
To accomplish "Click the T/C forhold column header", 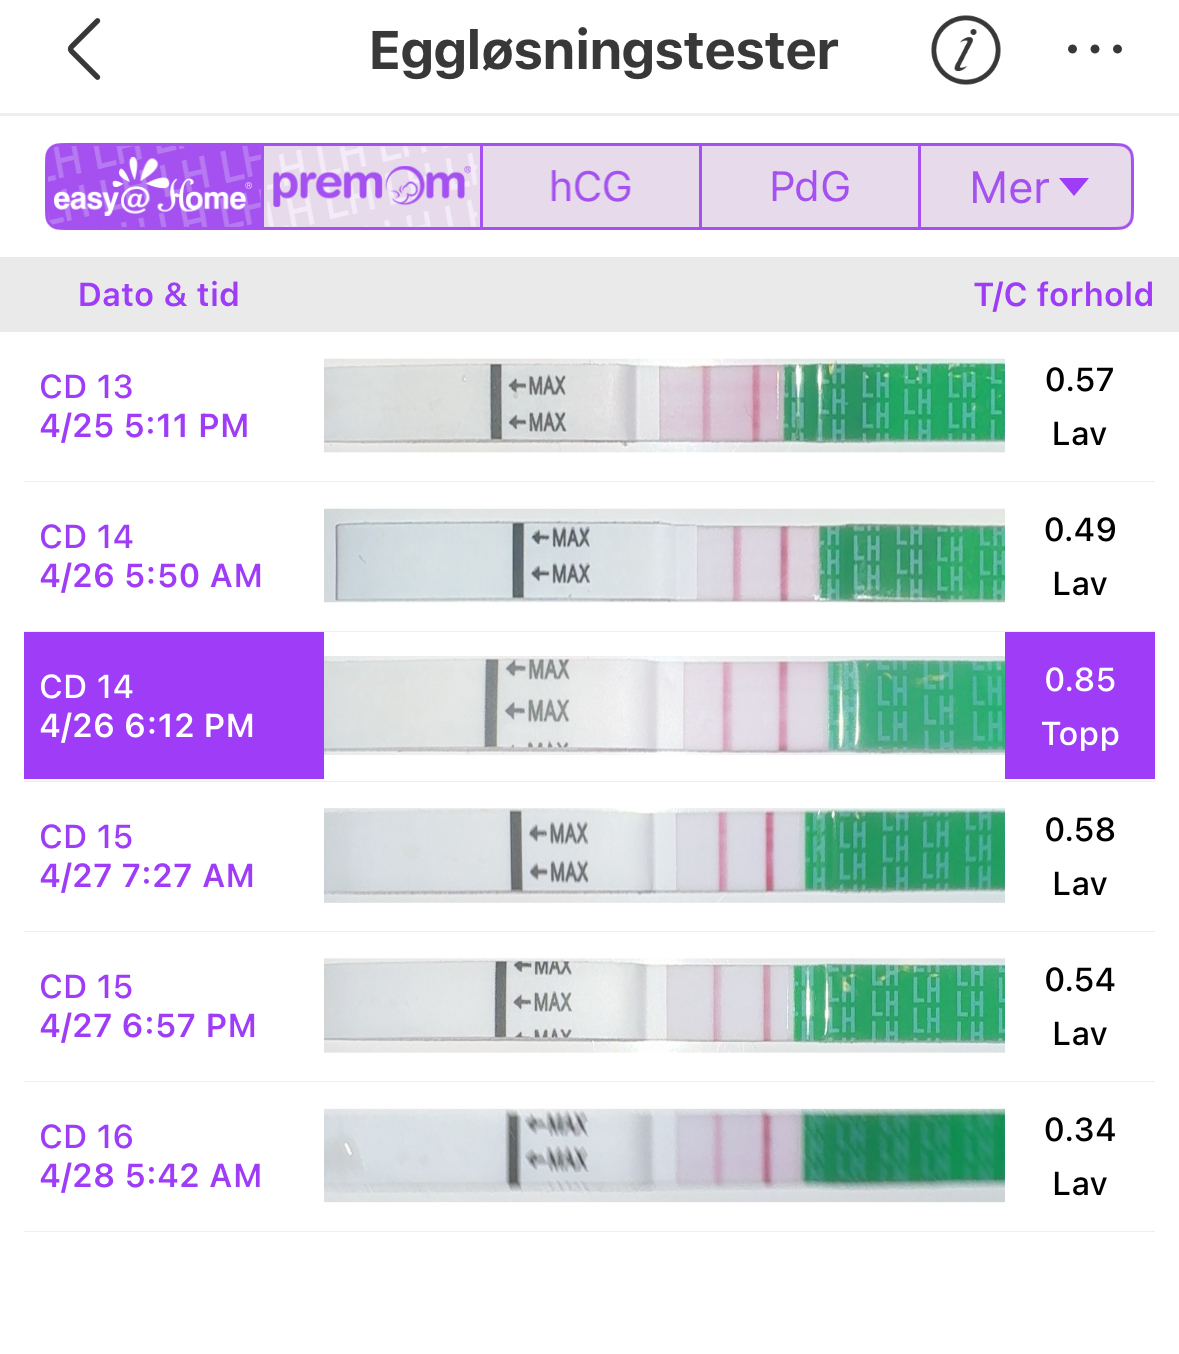I will pos(1063,295).
